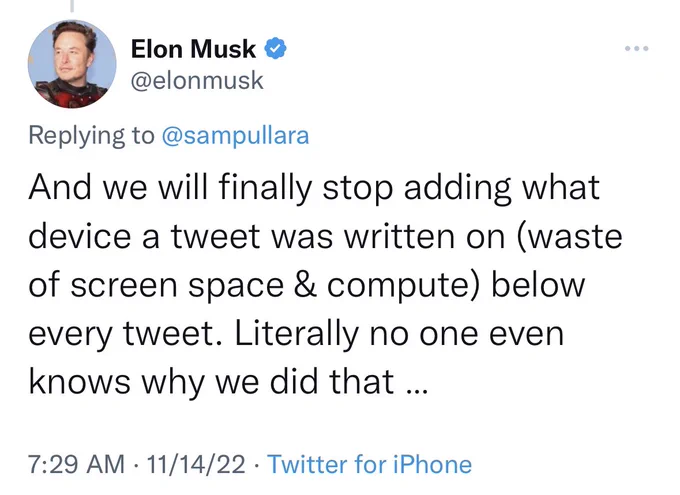This screenshot has height=495, width=680.
Task: Click the 'Twitter for iPhone' source link
Action: [369, 464]
